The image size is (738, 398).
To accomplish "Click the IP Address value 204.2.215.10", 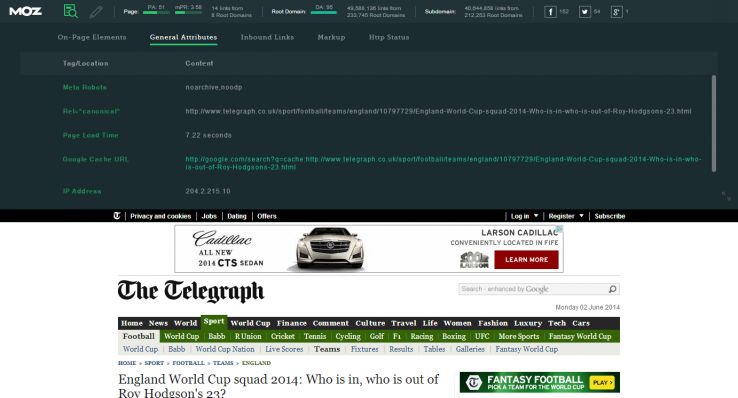I will pyautogui.click(x=208, y=191).
